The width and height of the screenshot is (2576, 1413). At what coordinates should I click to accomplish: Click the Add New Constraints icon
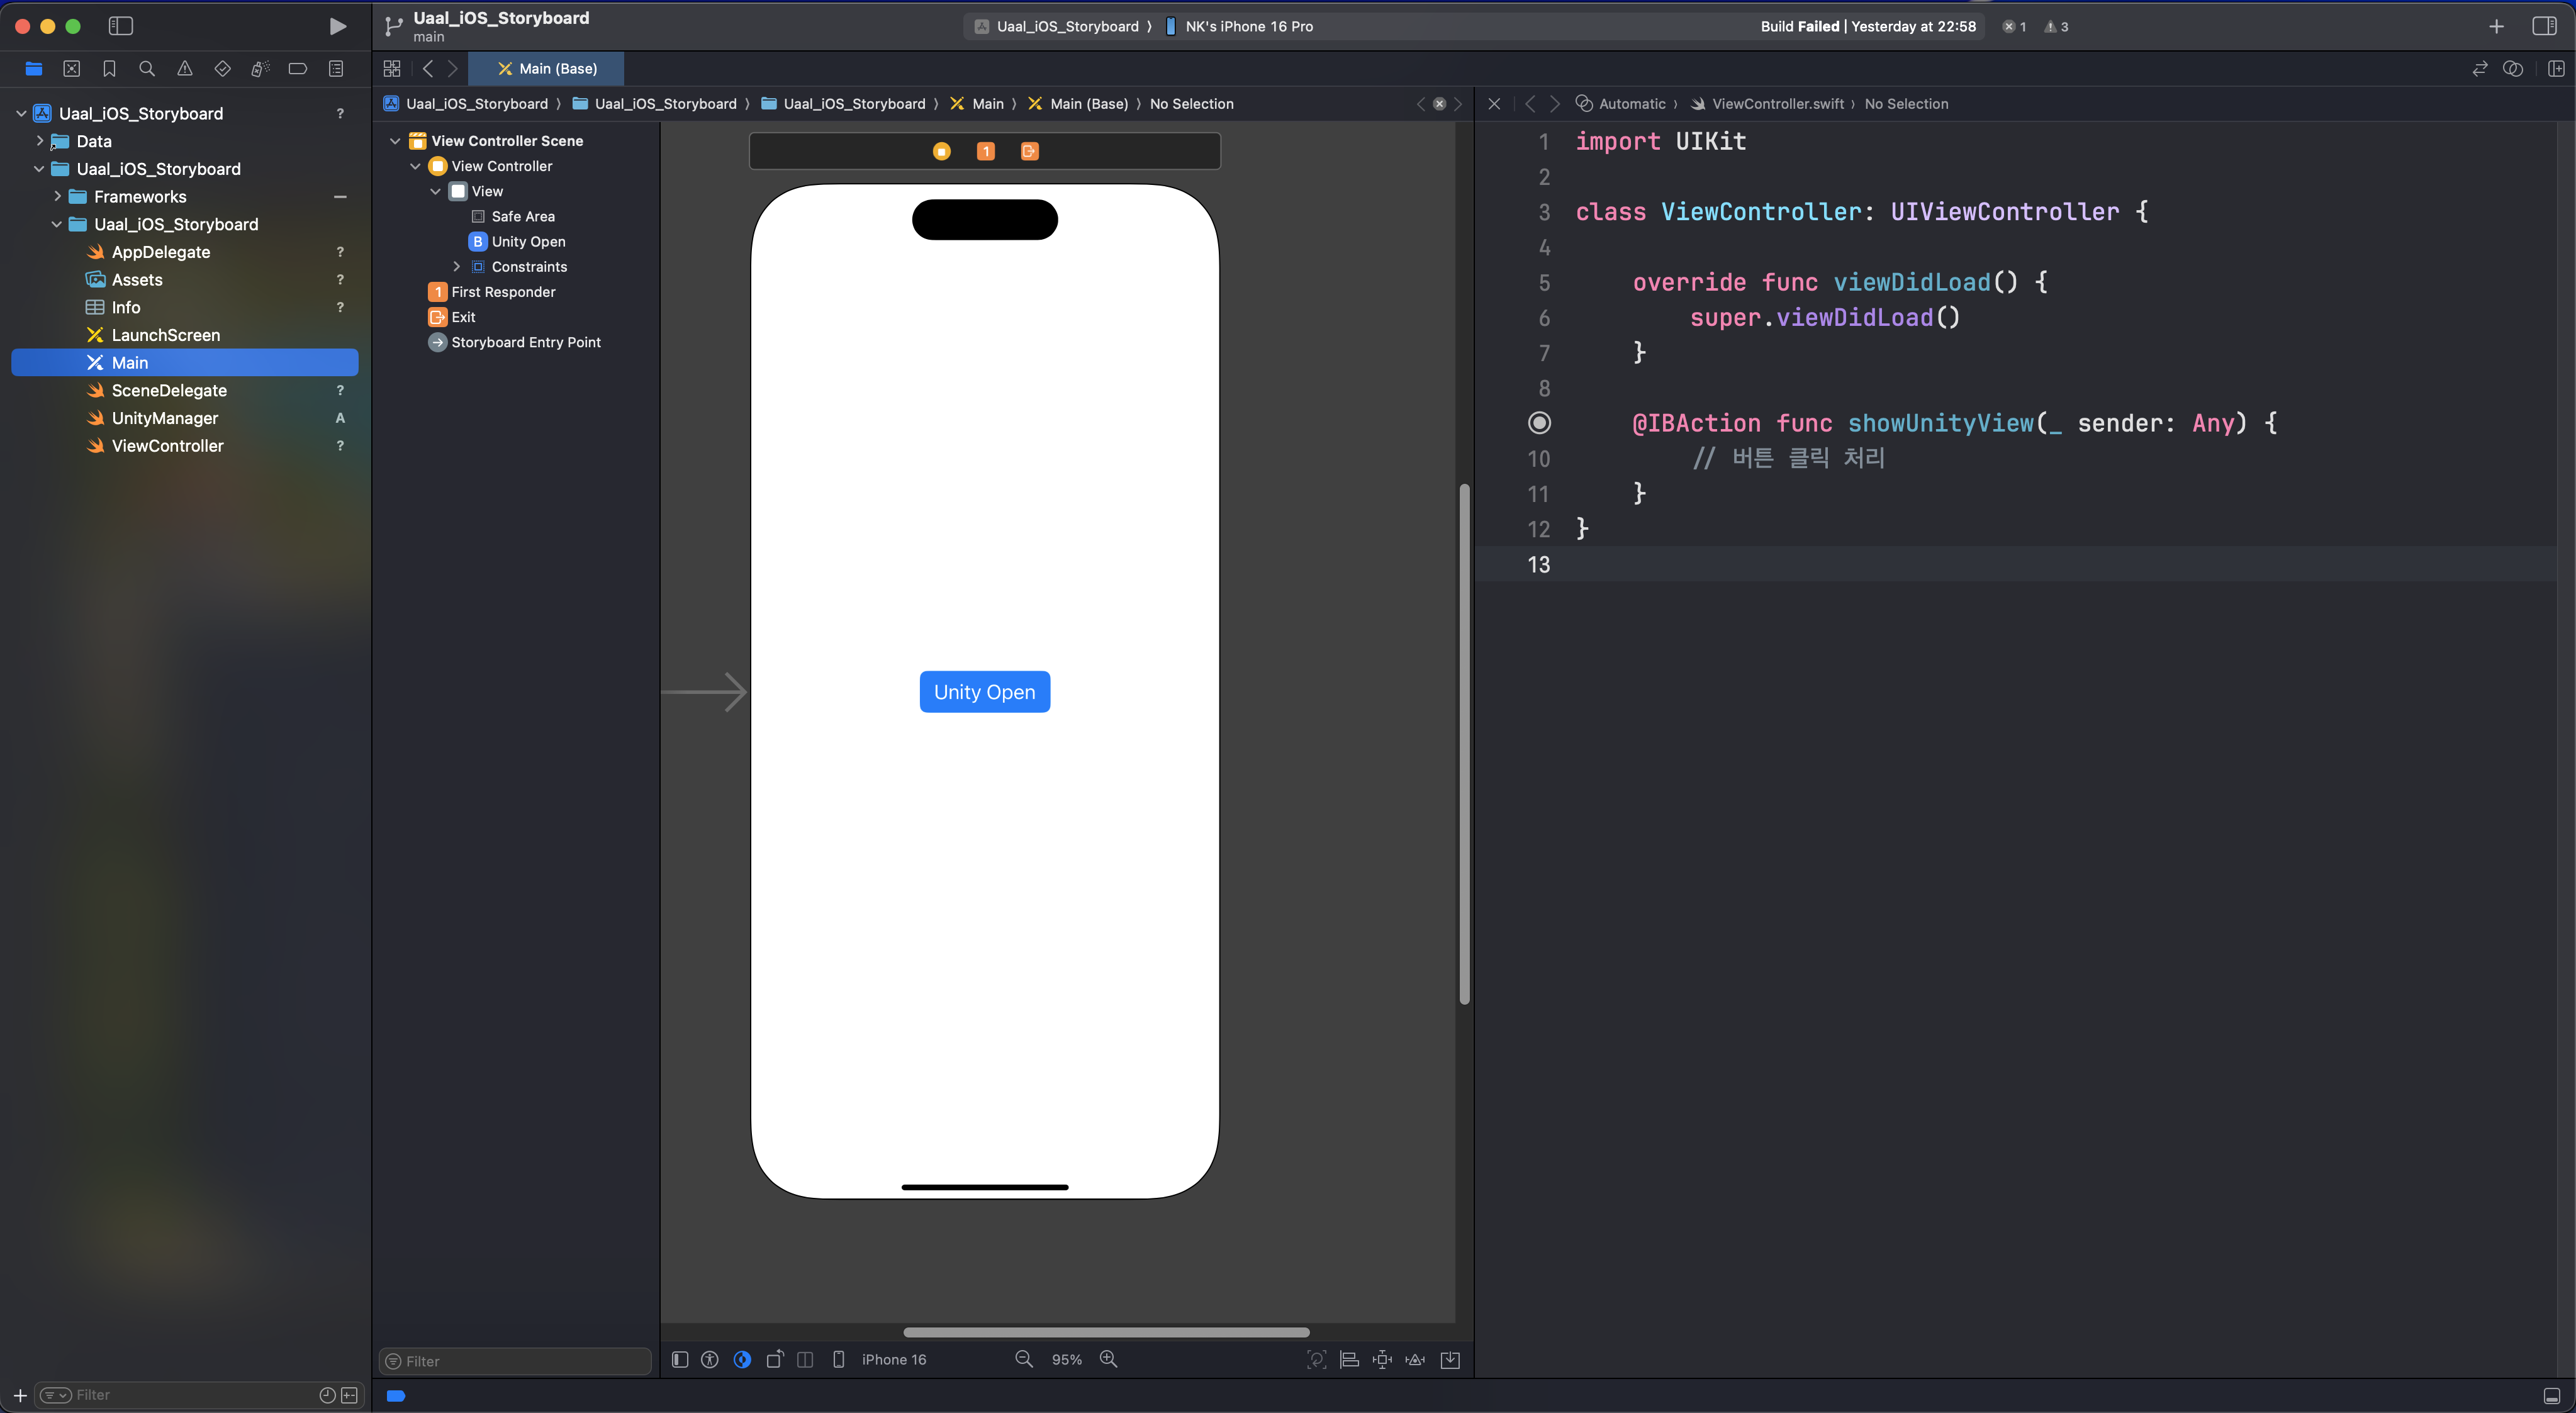point(1382,1359)
